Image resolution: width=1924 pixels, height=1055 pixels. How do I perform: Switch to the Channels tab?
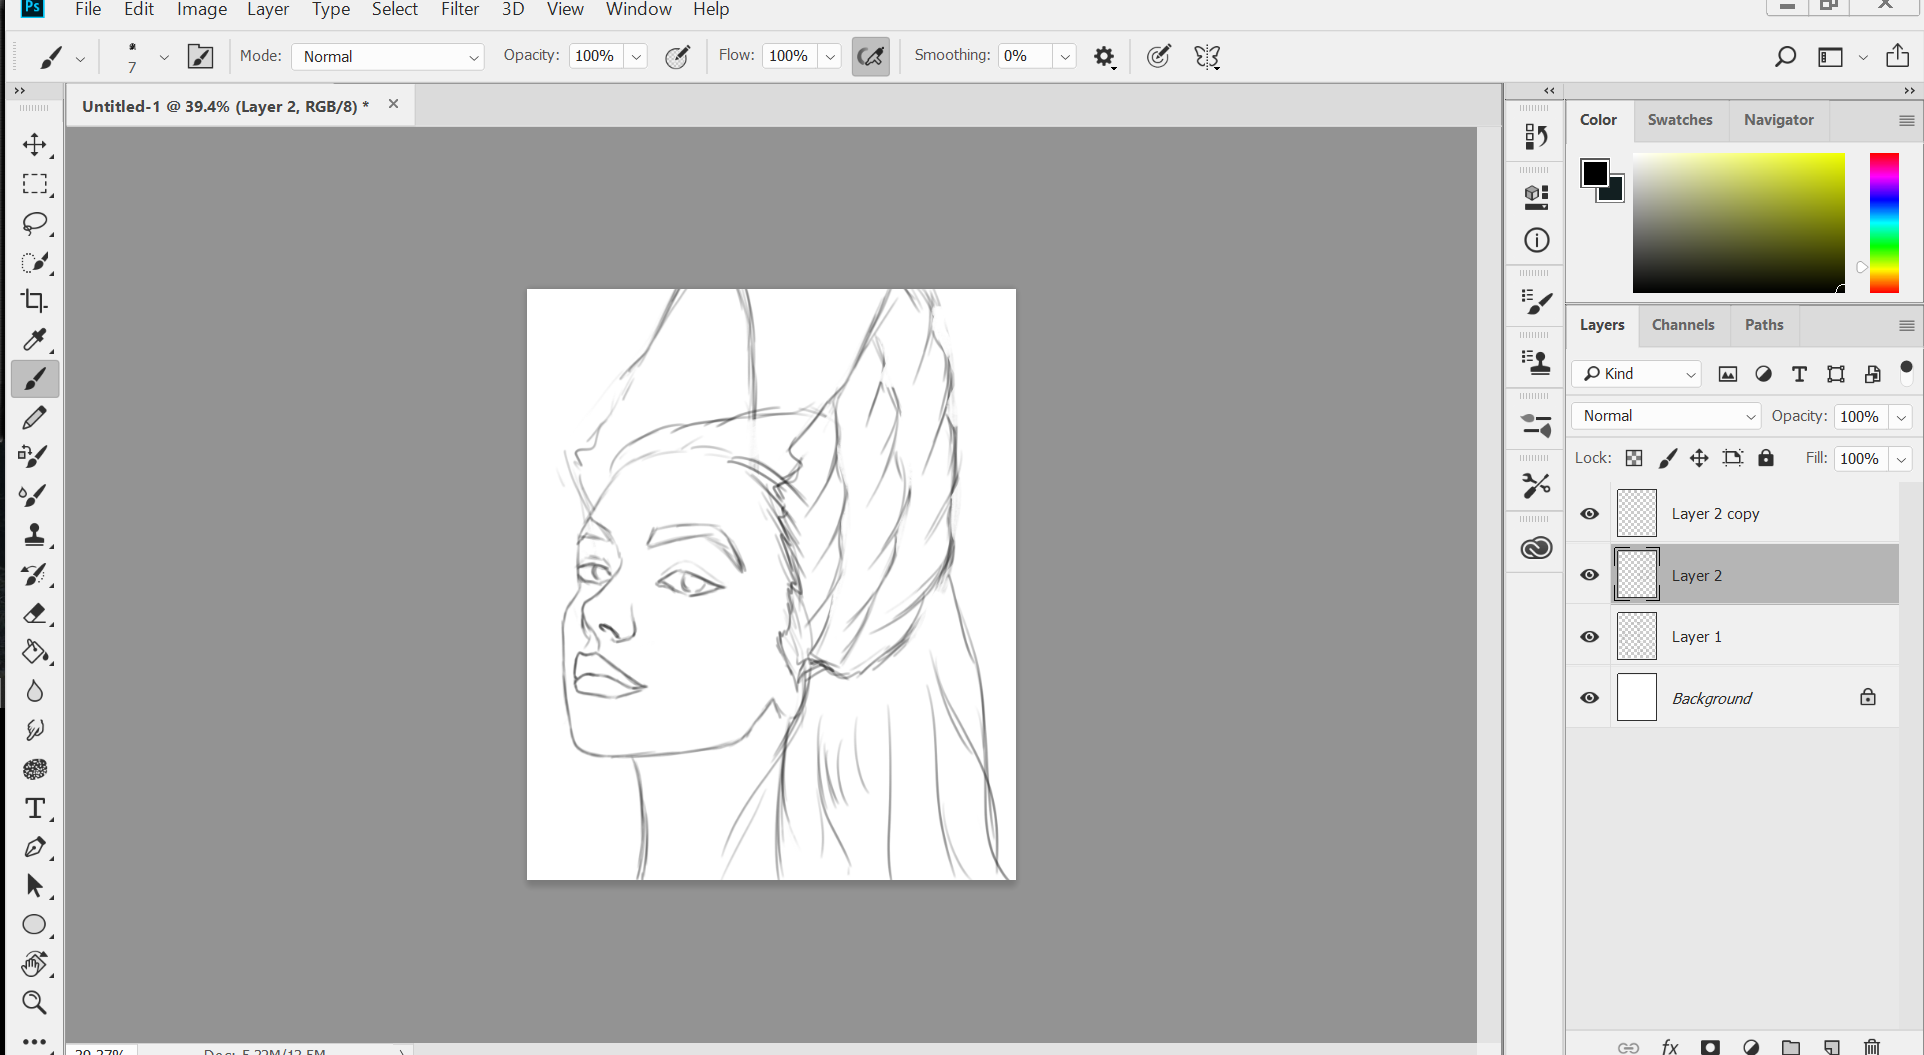click(1682, 325)
